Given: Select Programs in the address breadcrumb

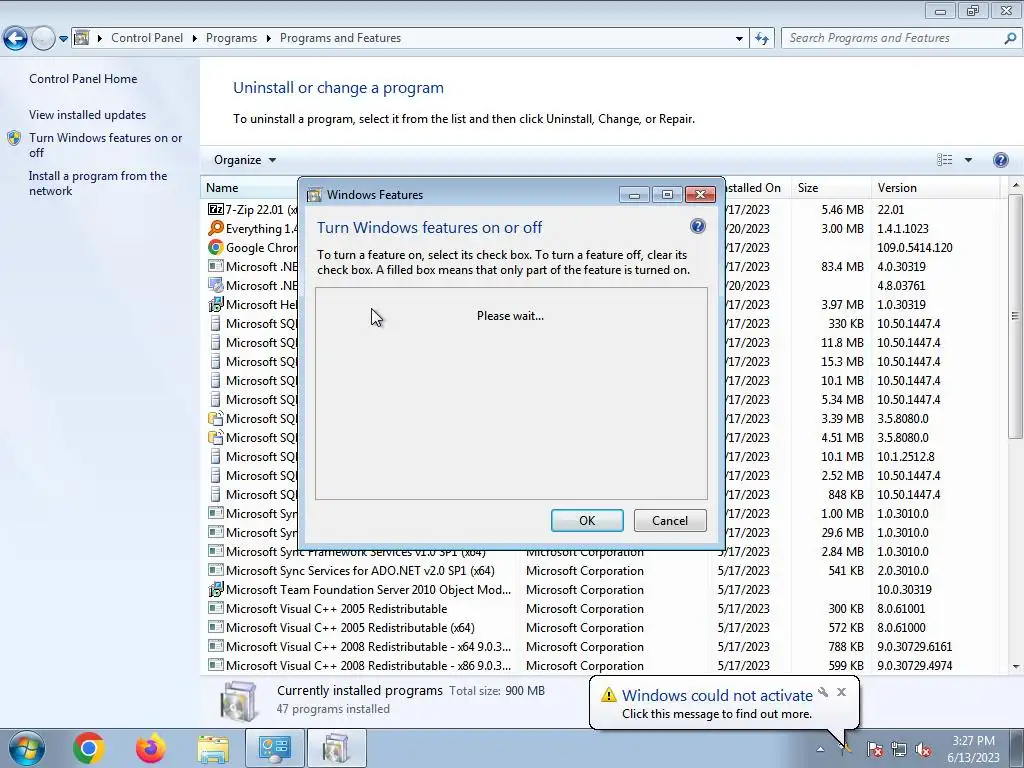Looking at the screenshot, I should click(231, 38).
